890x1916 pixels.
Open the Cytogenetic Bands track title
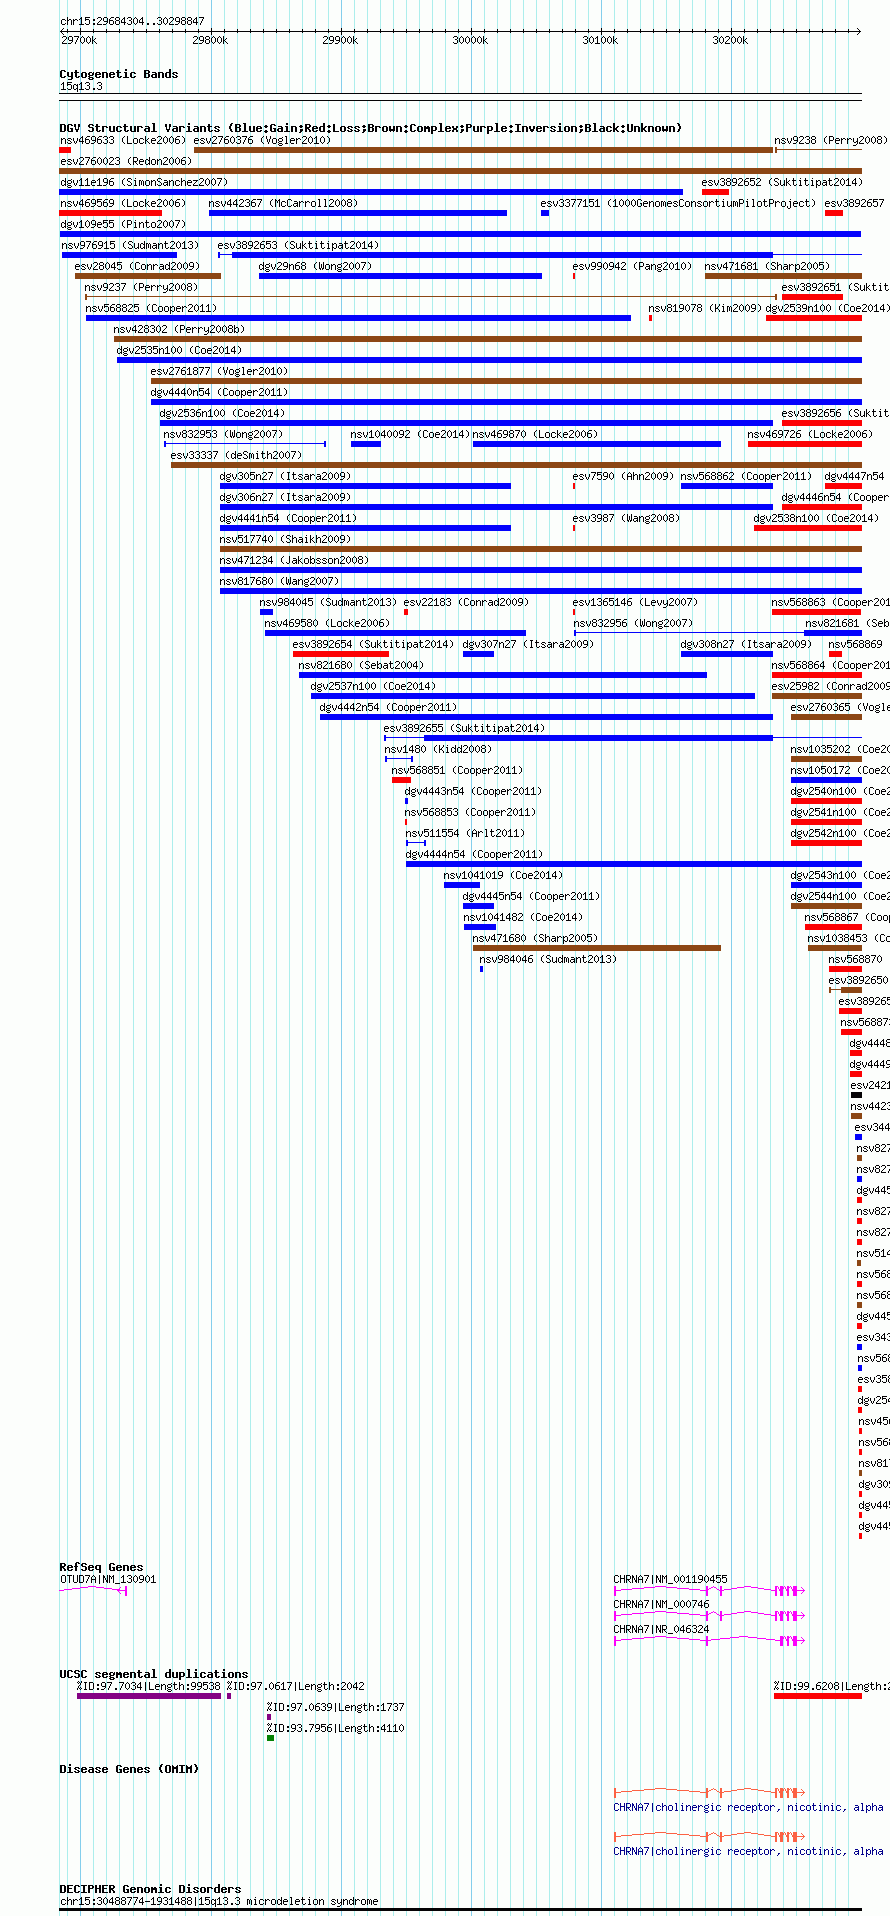tap(119, 74)
